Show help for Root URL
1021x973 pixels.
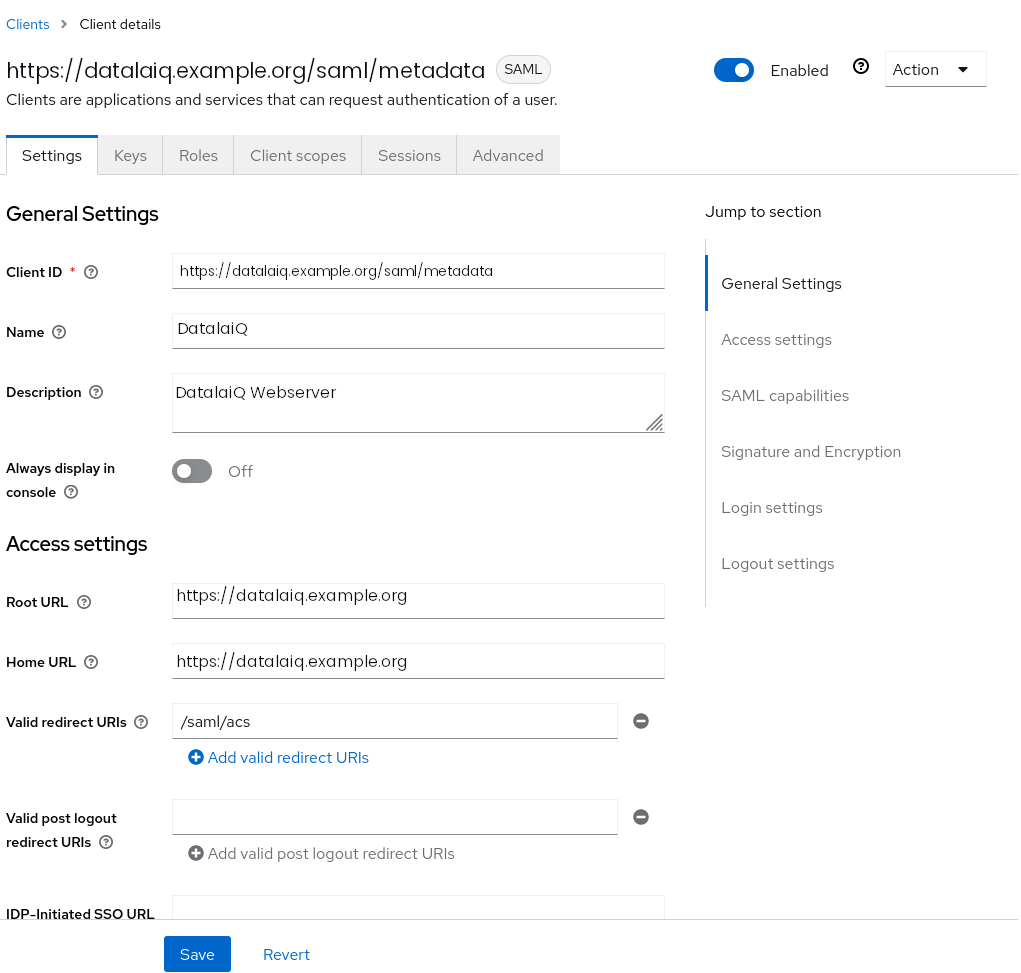pyautogui.click(x=84, y=602)
